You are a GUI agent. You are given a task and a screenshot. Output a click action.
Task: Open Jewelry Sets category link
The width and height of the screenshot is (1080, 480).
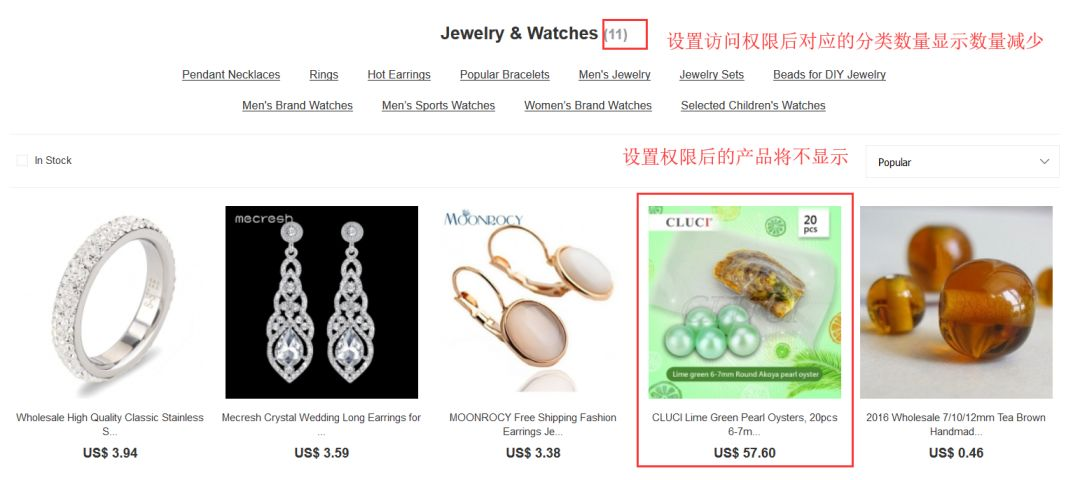coord(712,74)
